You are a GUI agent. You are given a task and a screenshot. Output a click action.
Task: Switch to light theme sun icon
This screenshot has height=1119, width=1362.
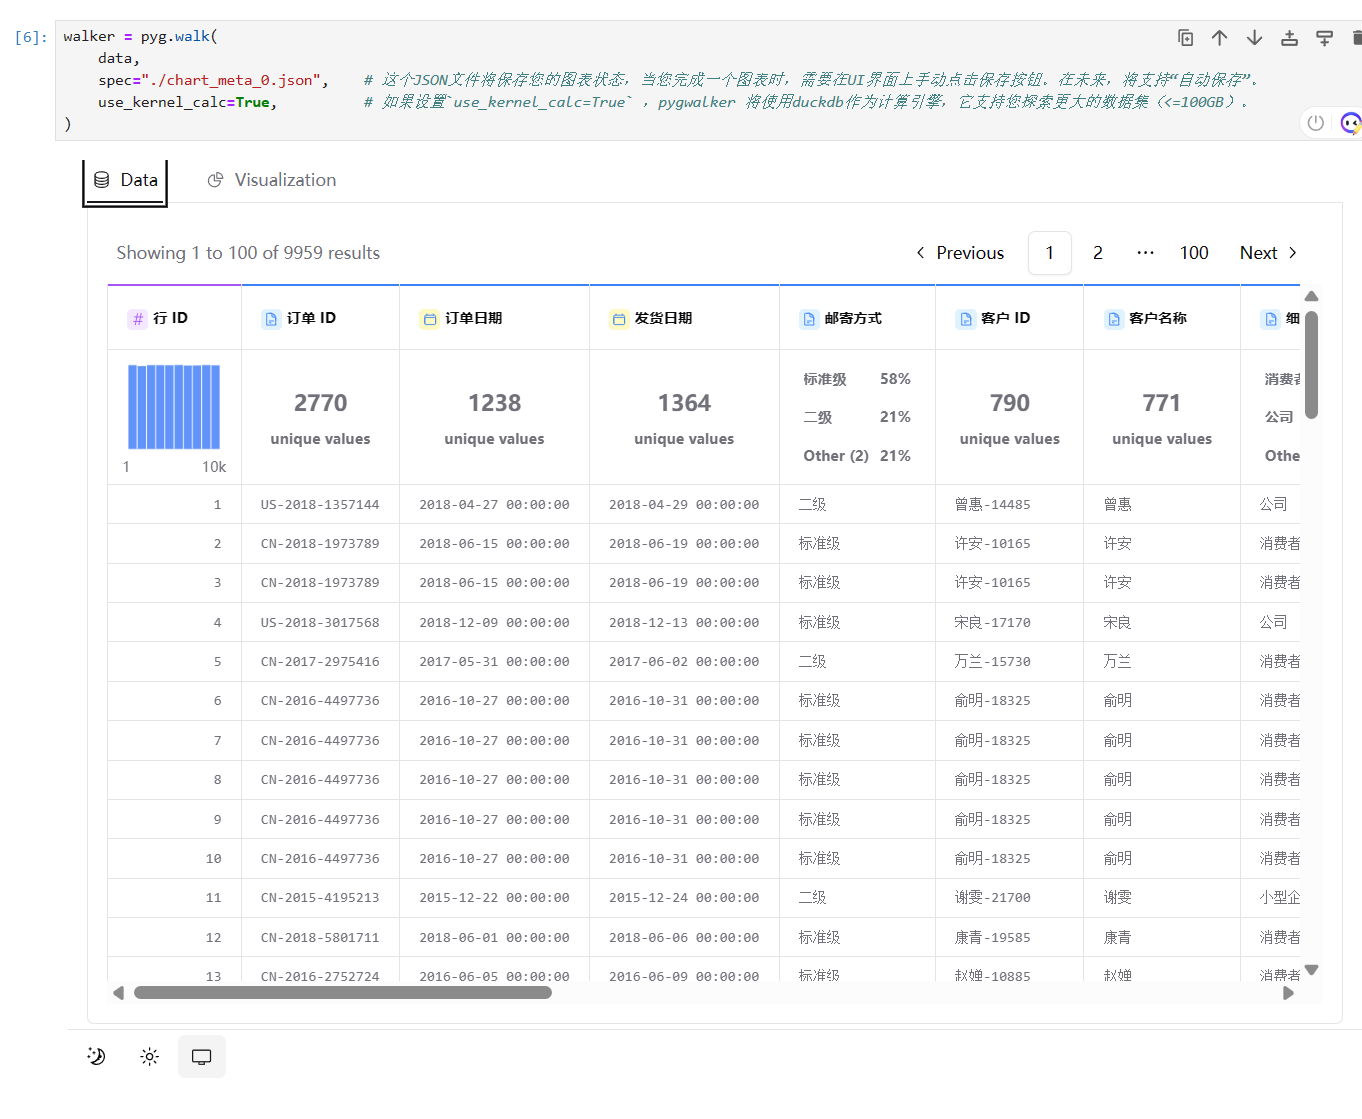(x=149, y=1055)
